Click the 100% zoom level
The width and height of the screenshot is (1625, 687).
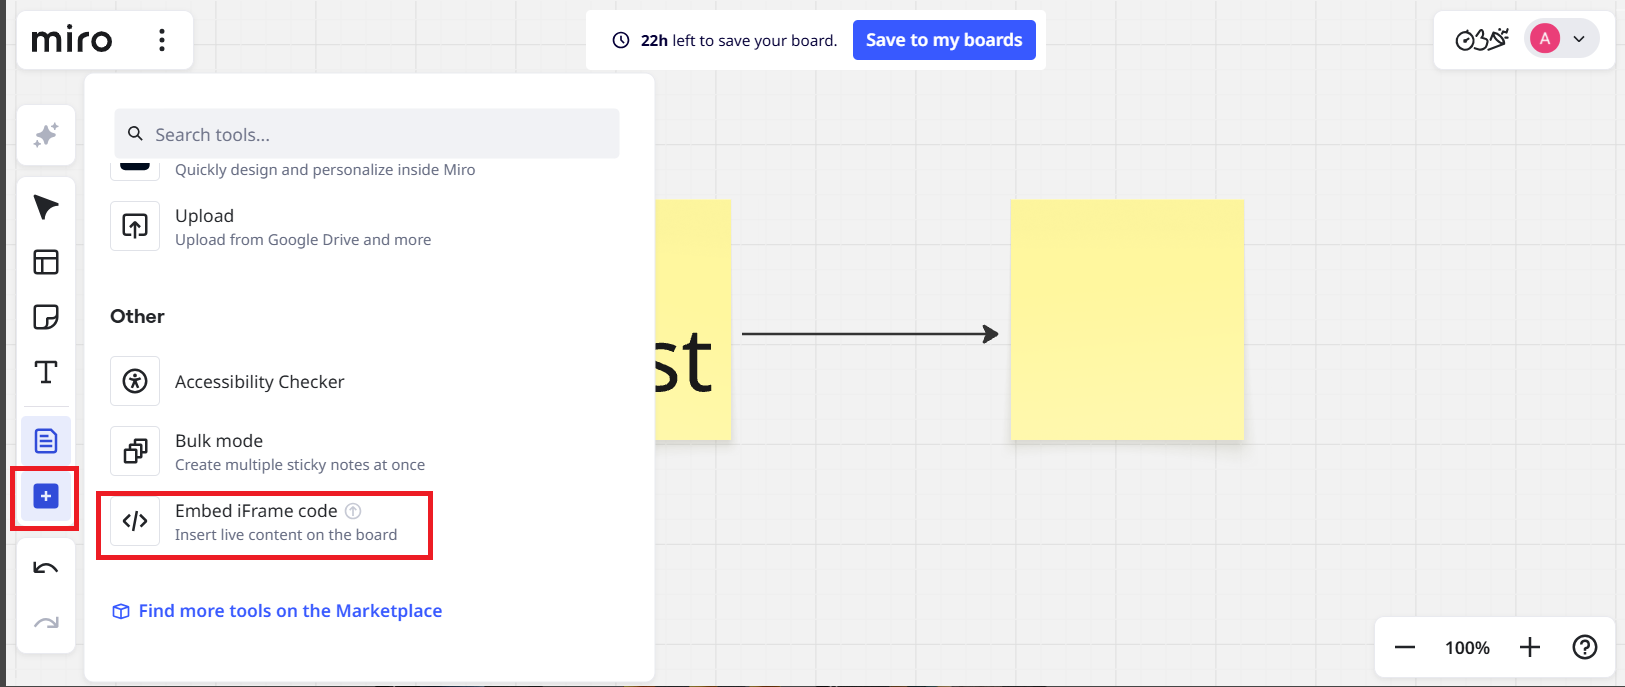point(1467,648)
